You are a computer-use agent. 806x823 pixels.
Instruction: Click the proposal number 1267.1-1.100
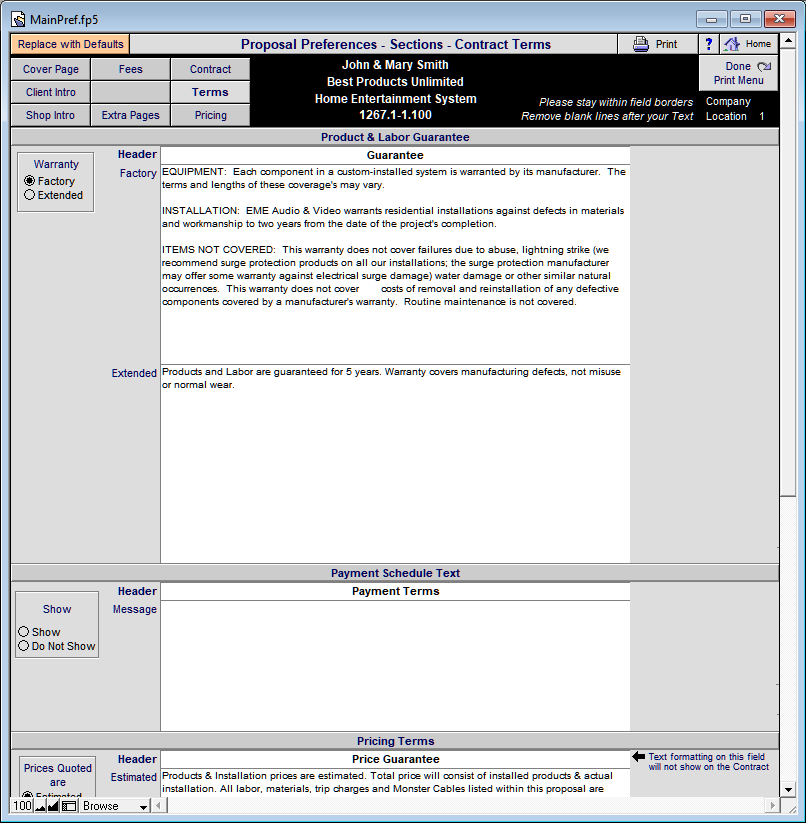click(395, 115)
